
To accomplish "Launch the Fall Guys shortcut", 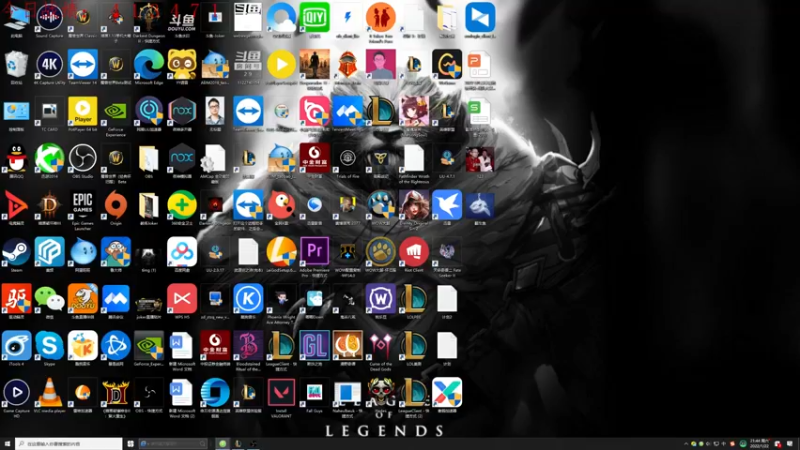I will tap(314, 395).
